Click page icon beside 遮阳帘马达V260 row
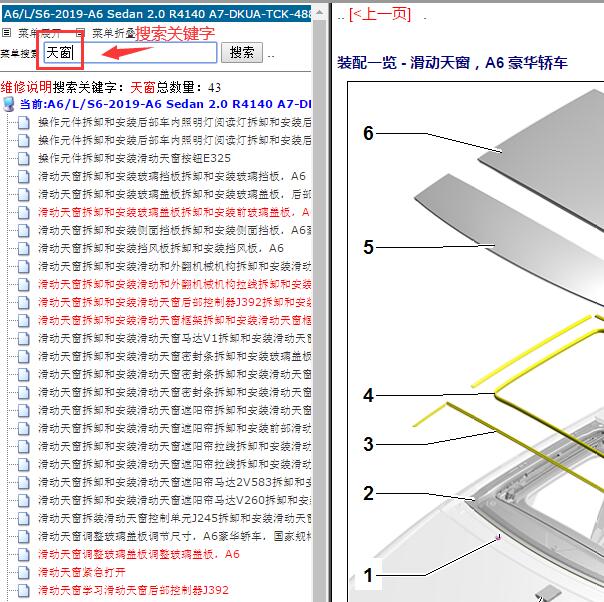Viewport: 604px width, 602px height. point(23,500)
